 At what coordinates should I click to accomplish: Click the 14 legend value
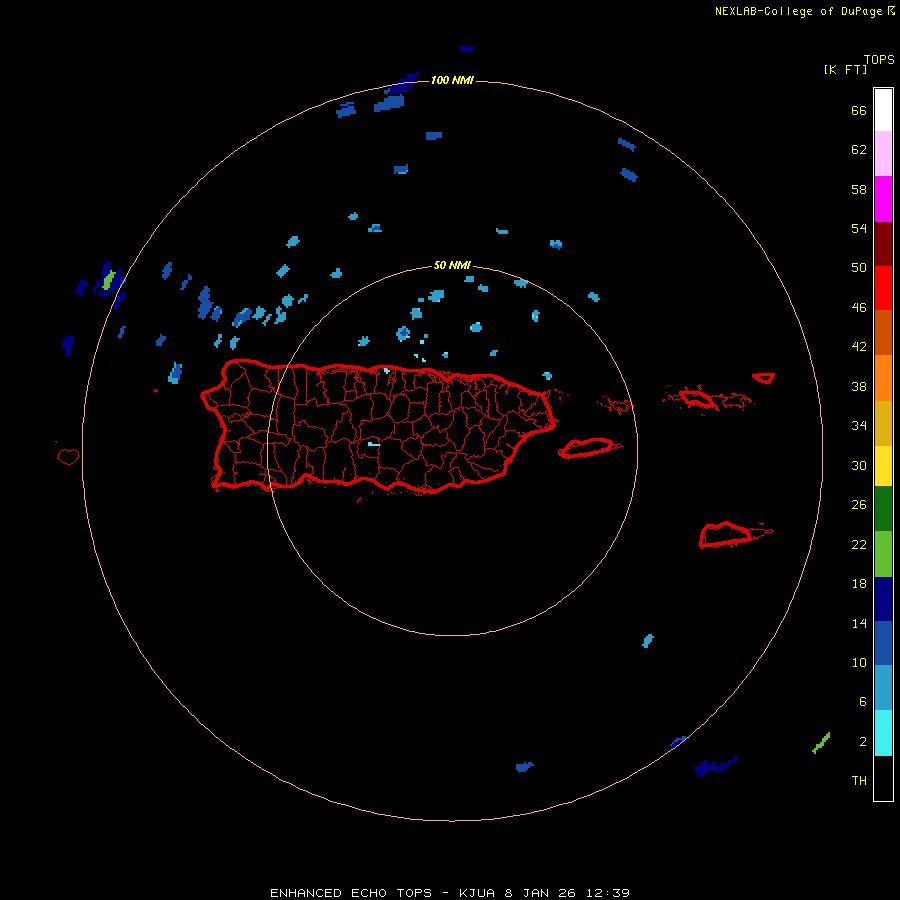859,624
